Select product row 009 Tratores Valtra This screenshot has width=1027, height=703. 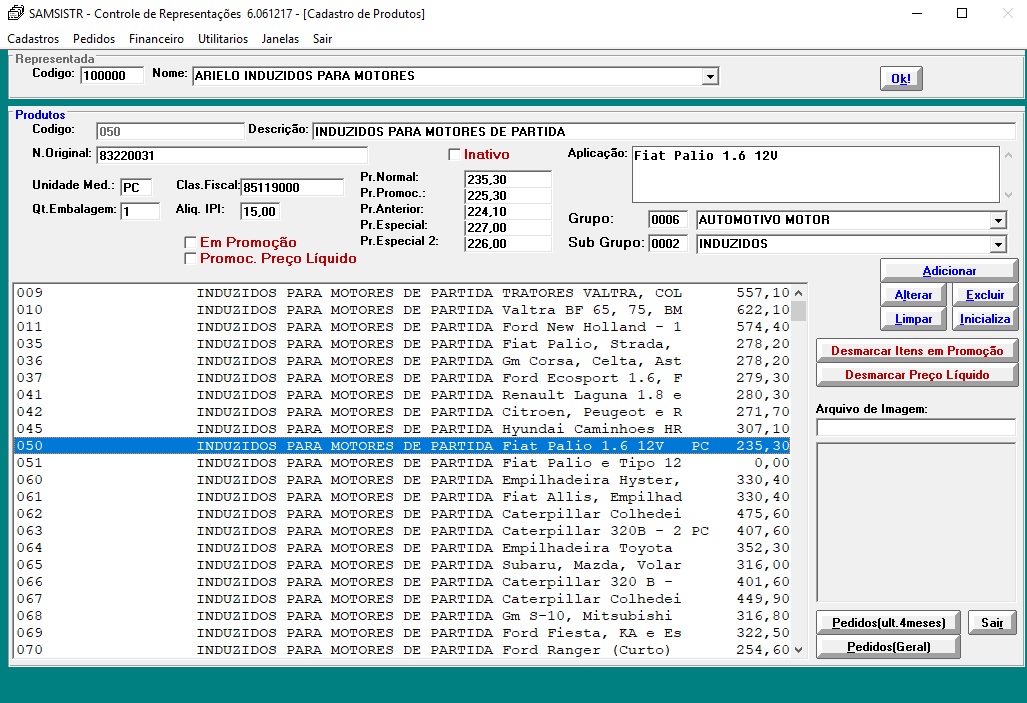tap(402, 293)
